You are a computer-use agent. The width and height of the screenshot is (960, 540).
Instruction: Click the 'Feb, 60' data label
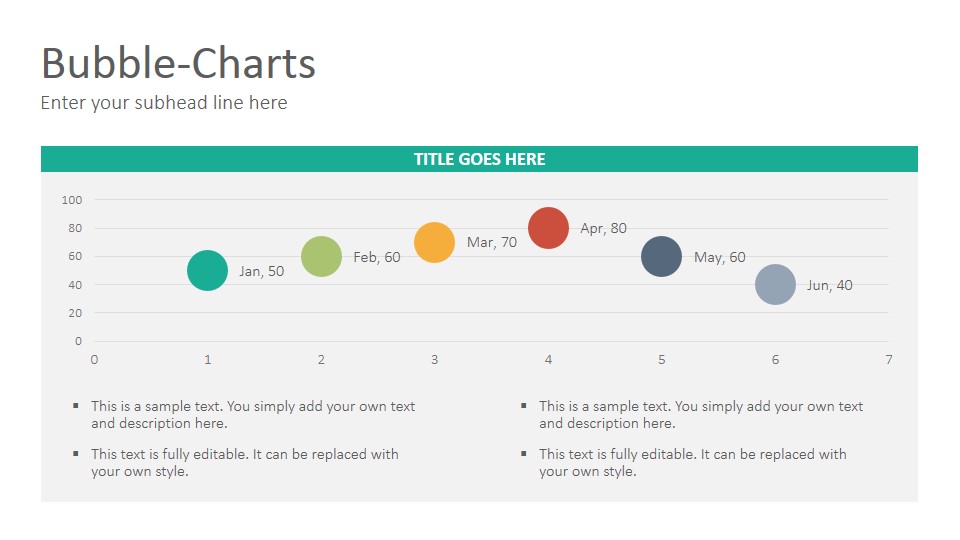[x=377, y=257]
